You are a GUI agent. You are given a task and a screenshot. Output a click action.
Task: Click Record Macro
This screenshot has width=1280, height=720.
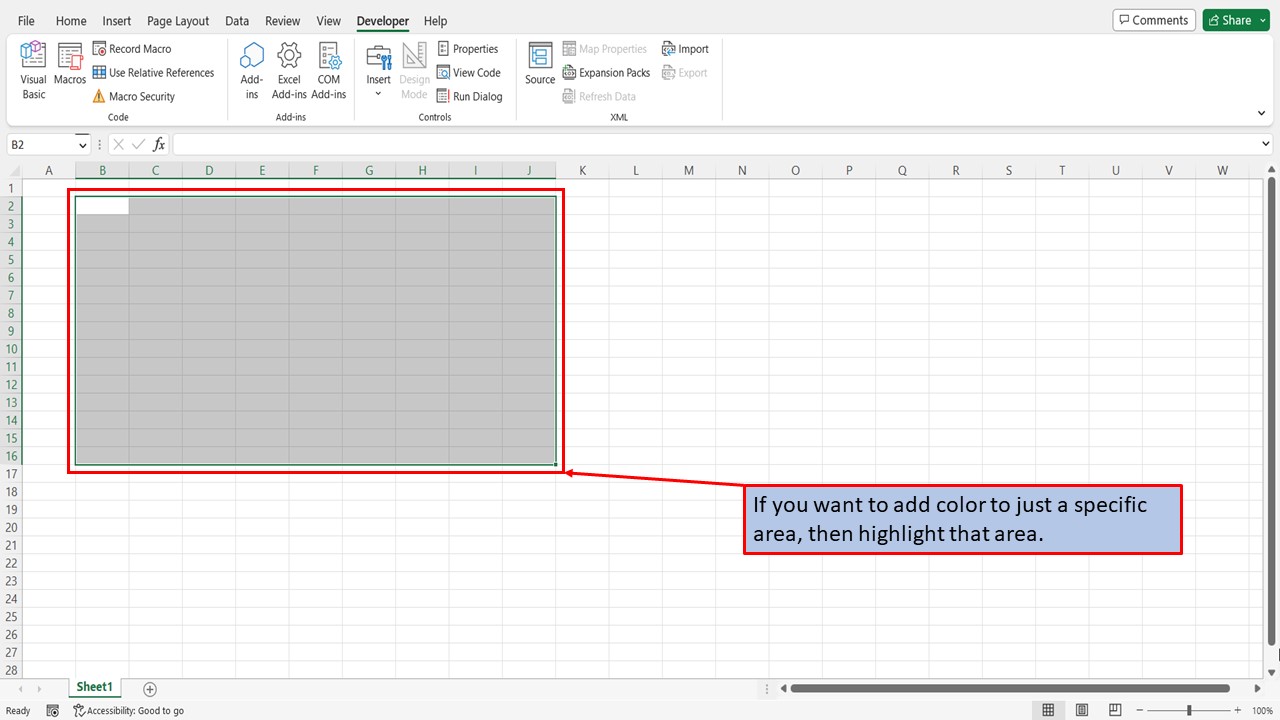pos(132,49)
